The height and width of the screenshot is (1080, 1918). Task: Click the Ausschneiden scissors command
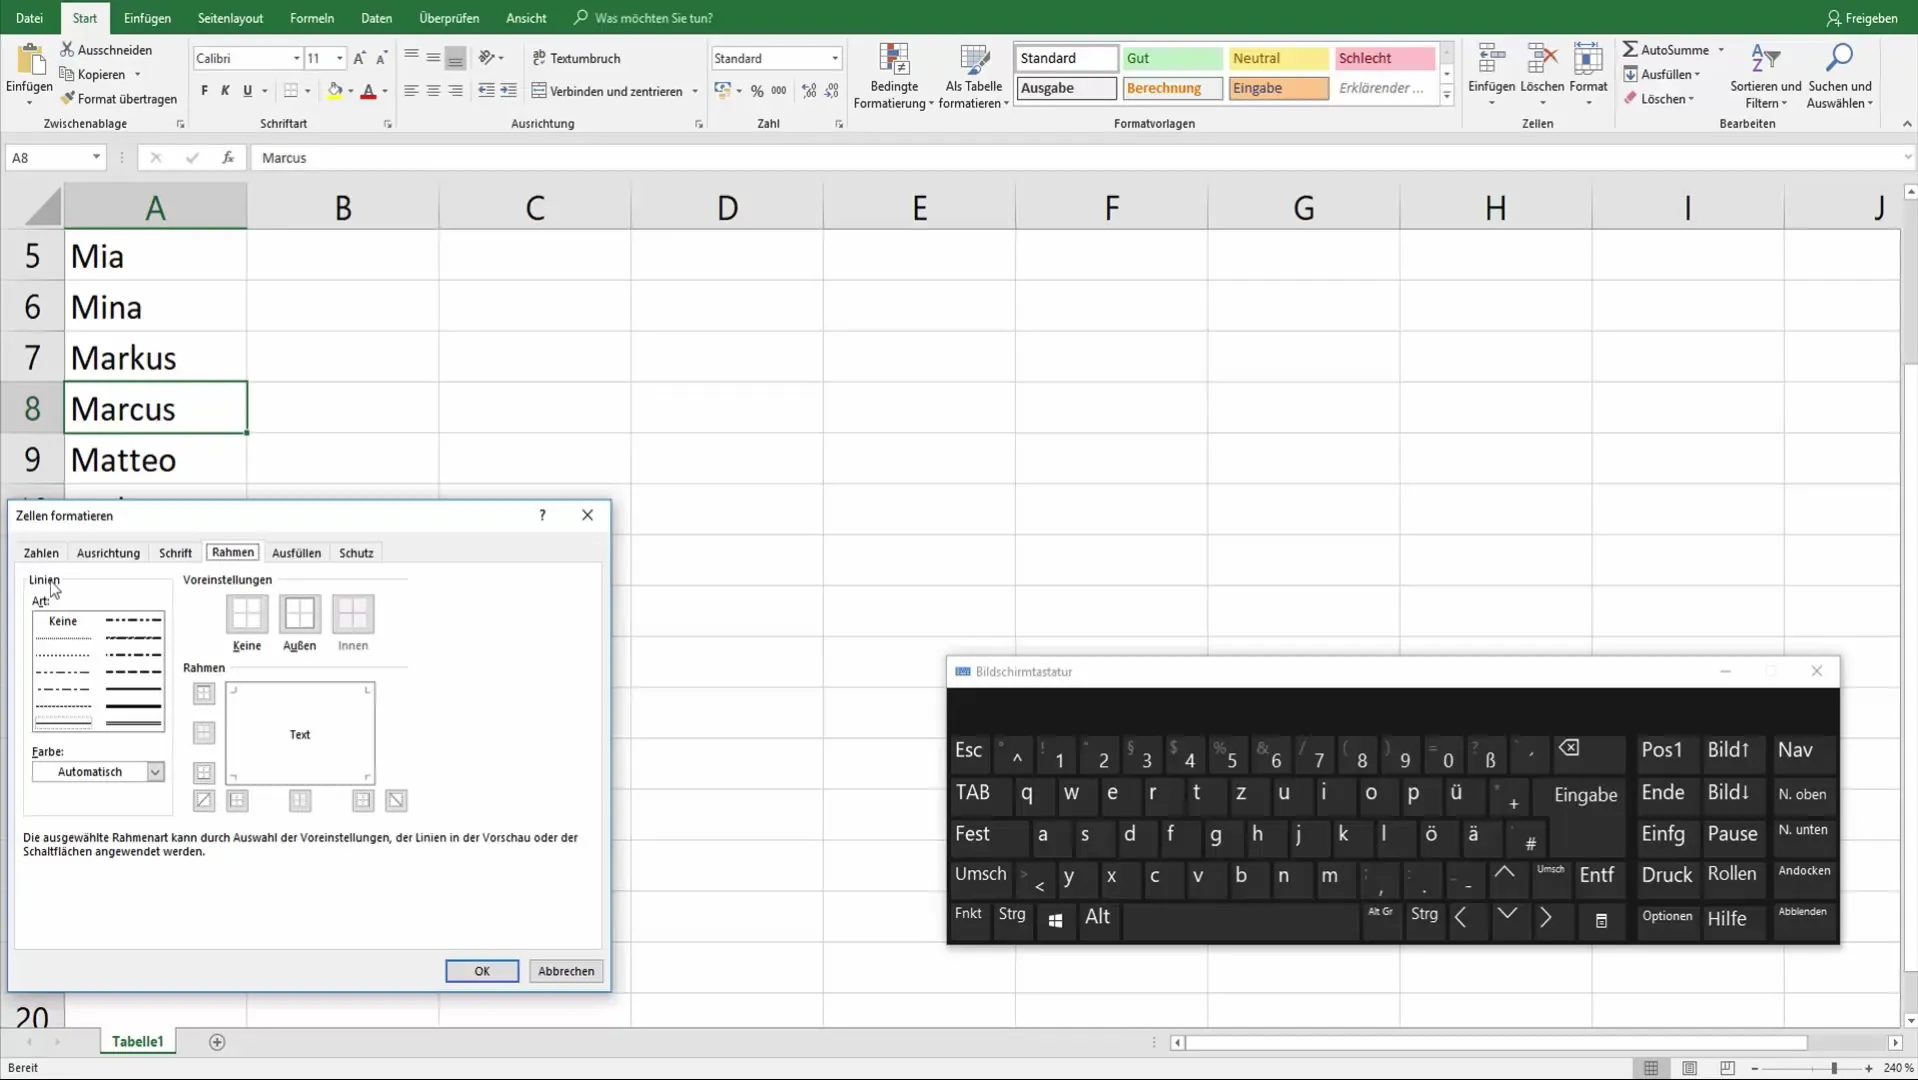pyautogui.click(x=106, y=49)
